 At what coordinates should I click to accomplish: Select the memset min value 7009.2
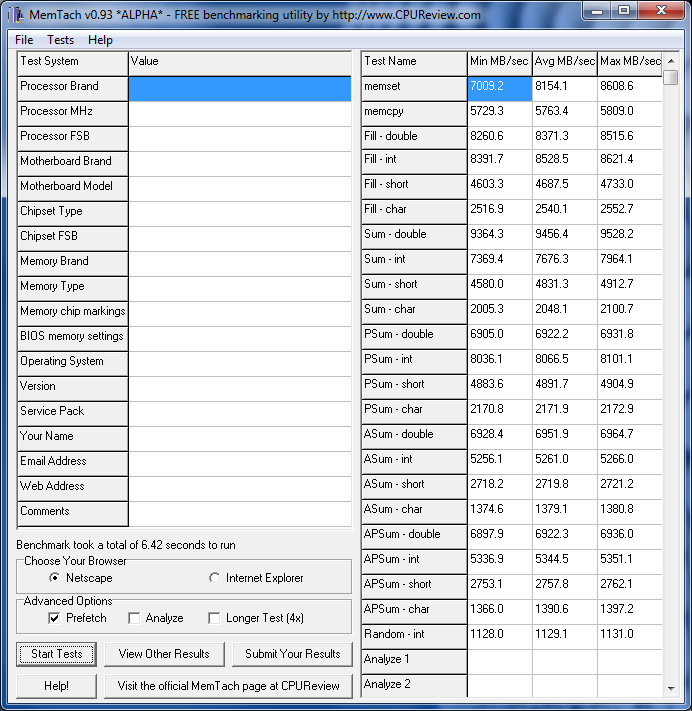tap(500, 88)
